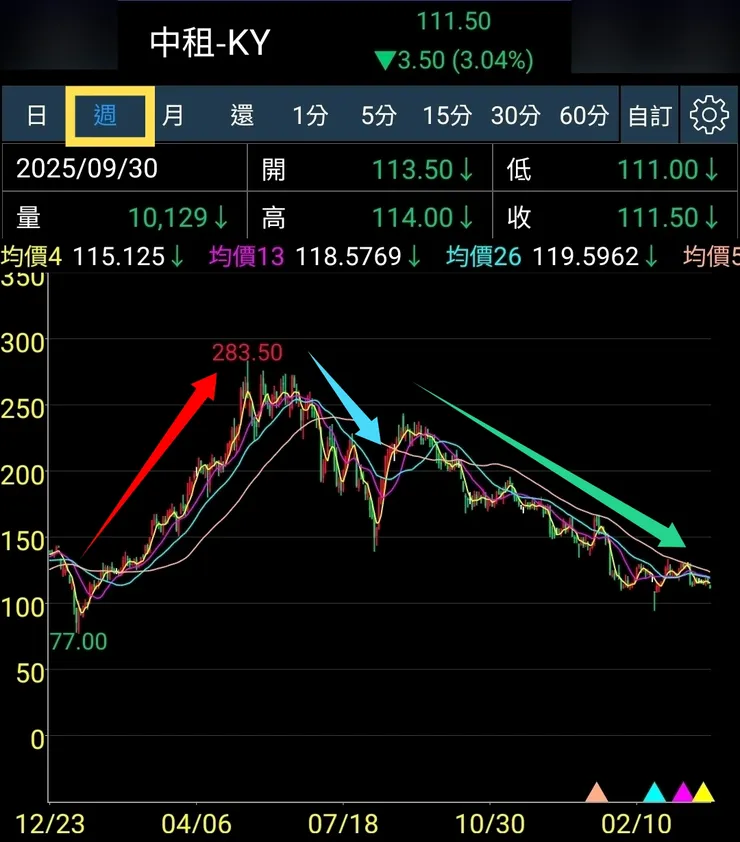Switch to the 5分 five-minute chart
The width and height of the screenshot is (740, 842).
[x=379, y=115]
